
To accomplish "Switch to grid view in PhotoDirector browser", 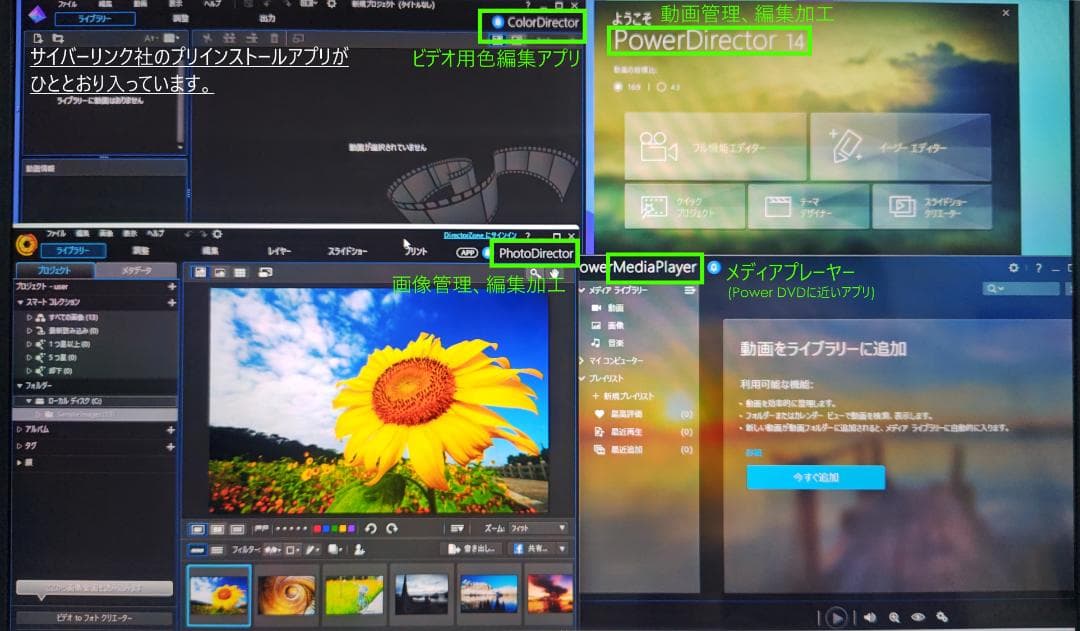I will pyautogui.click(x=239, y=270).
